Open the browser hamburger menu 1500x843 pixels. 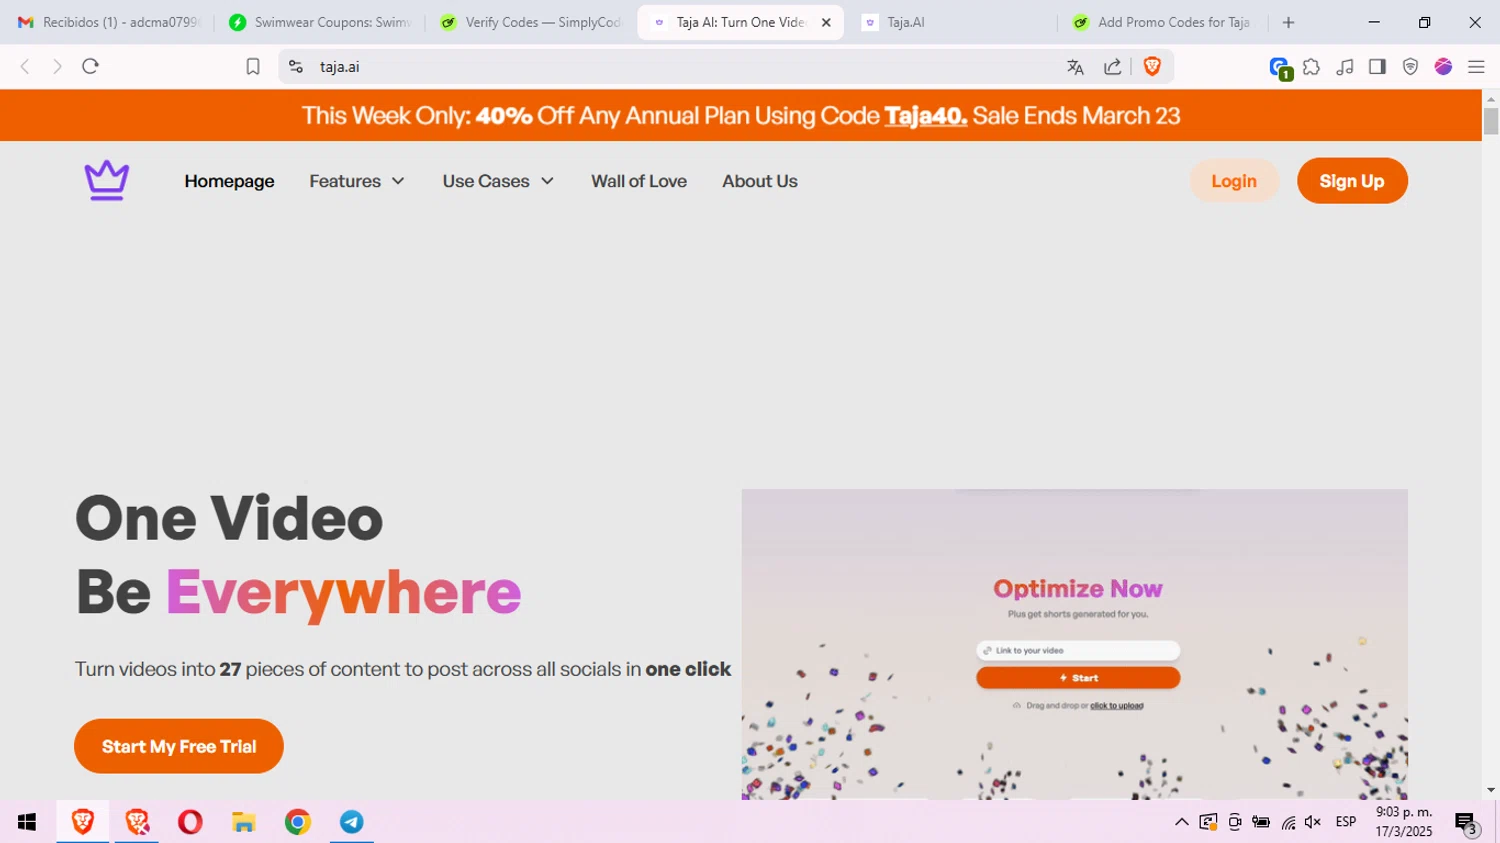tap(1476, 67)
